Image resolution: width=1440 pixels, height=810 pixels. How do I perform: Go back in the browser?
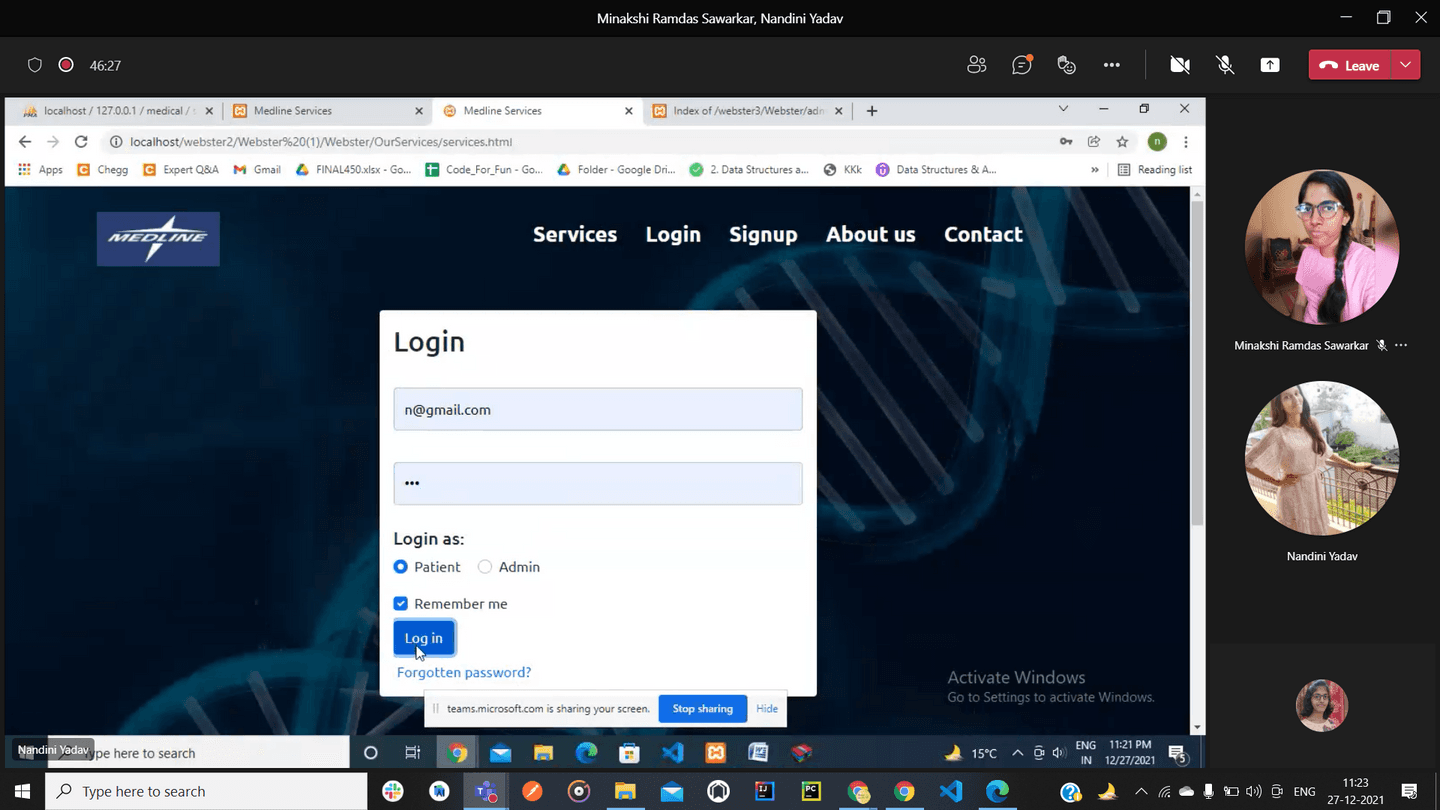tap(25, 142)
